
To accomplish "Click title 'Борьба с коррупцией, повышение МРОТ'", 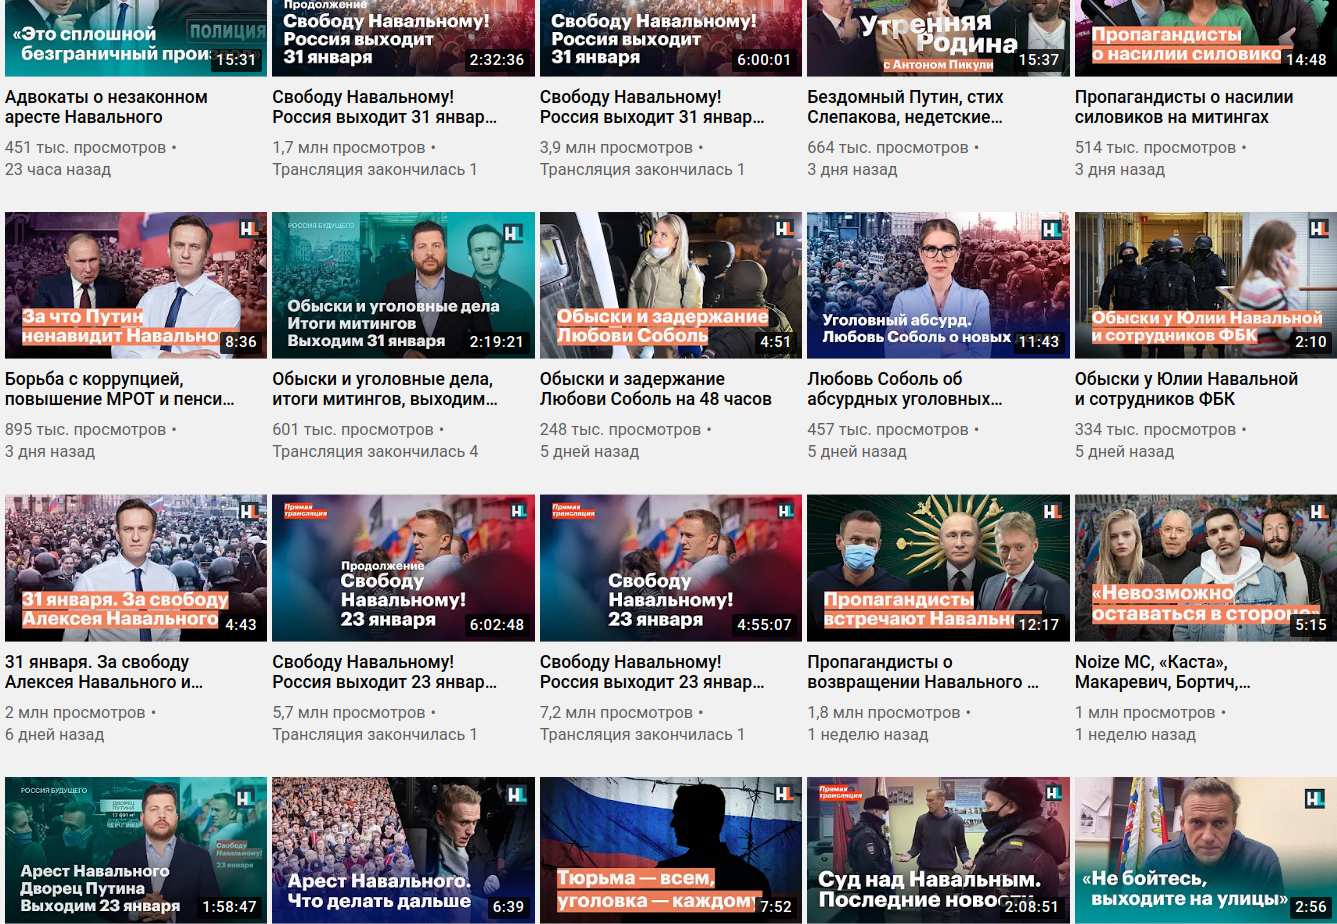I will point(120,389).
